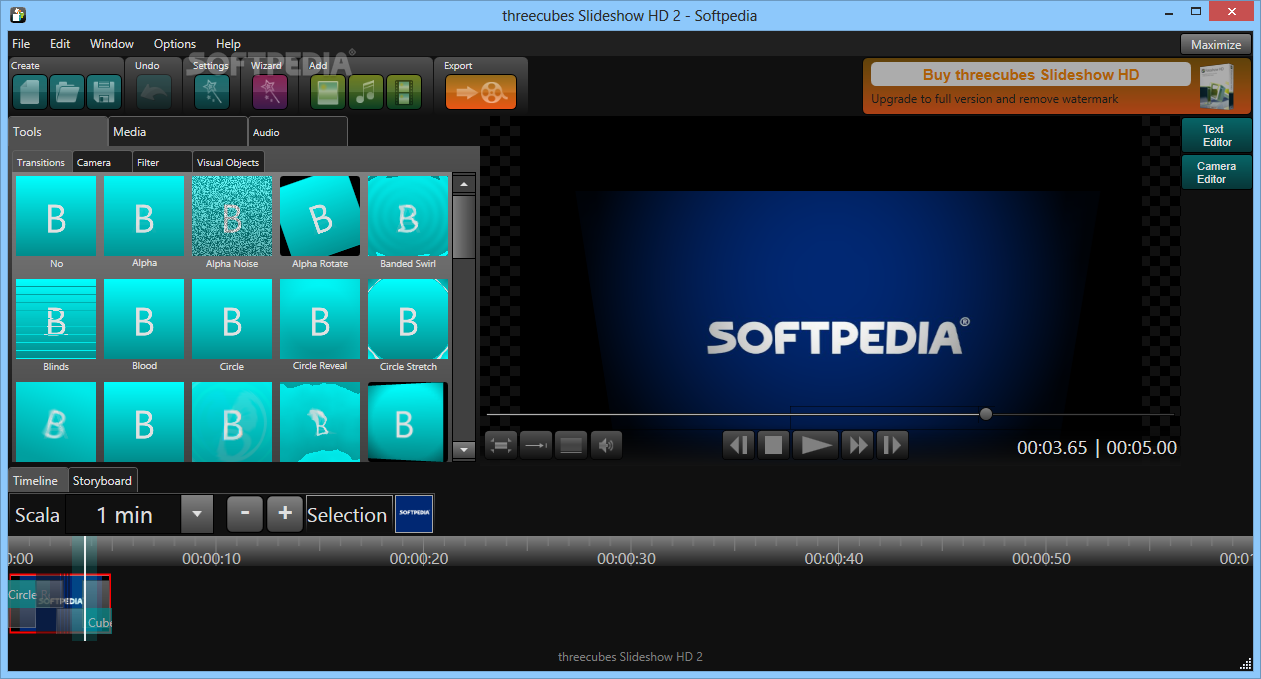Zoom out timeline with minus button

245,514
